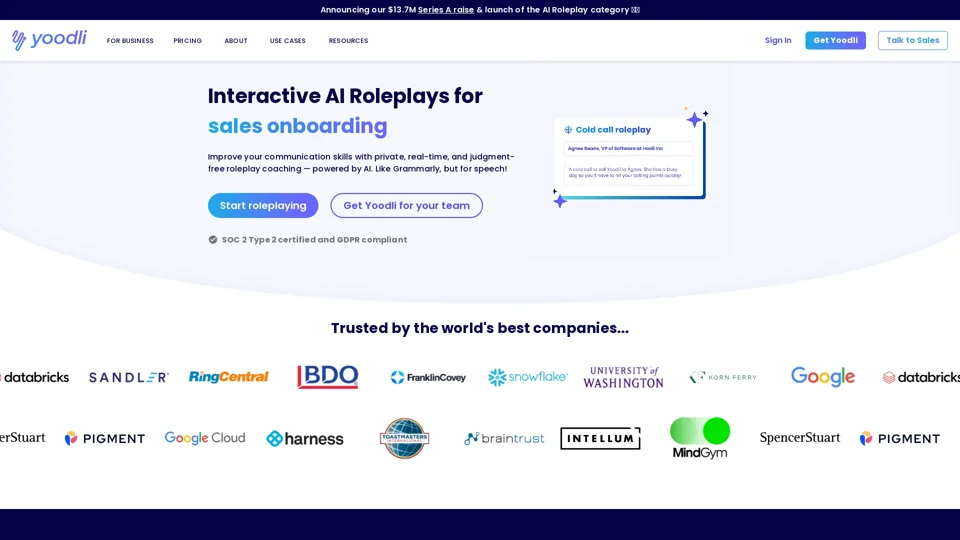Click the snowflake icon beside Cold call roleplay
This screenshot has width=960, height=540.
tap(568, 130)
